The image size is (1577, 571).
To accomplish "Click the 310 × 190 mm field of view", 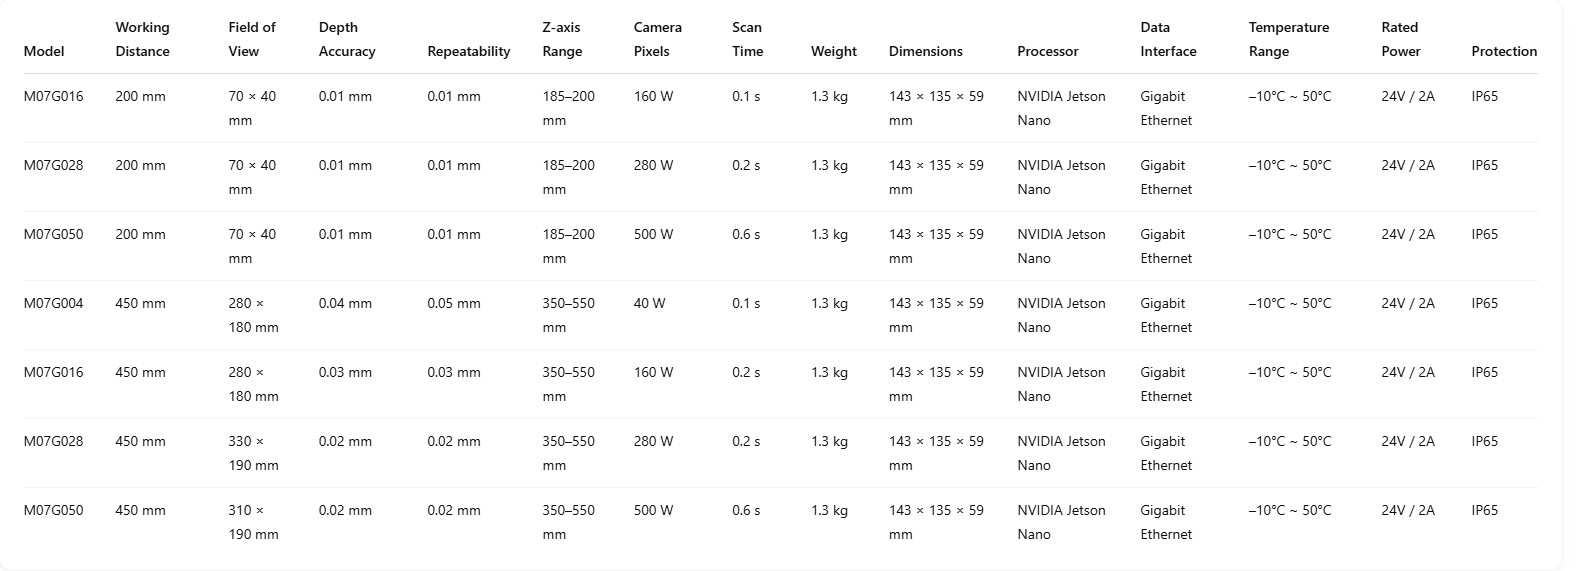I will coord(254,522).
